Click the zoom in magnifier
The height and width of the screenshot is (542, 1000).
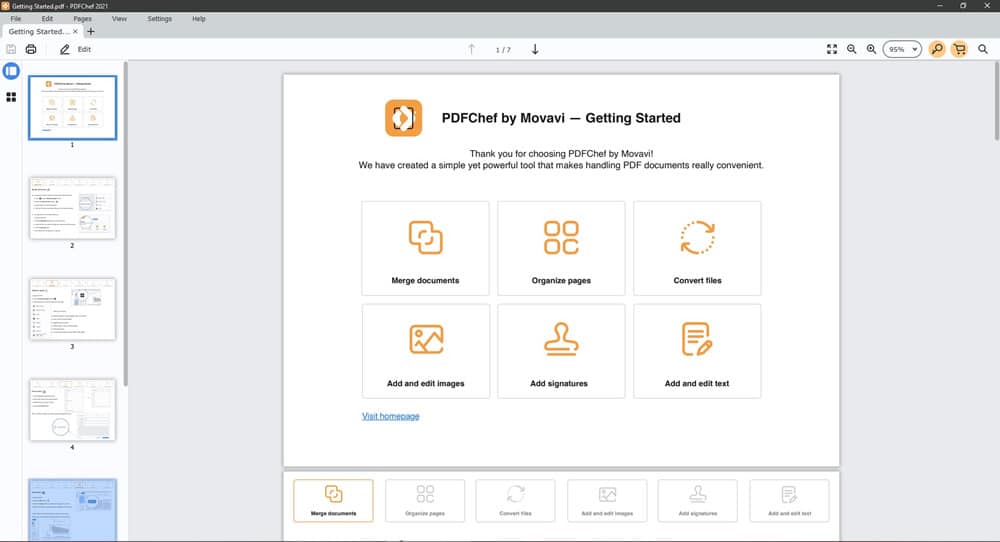point(871,49)
